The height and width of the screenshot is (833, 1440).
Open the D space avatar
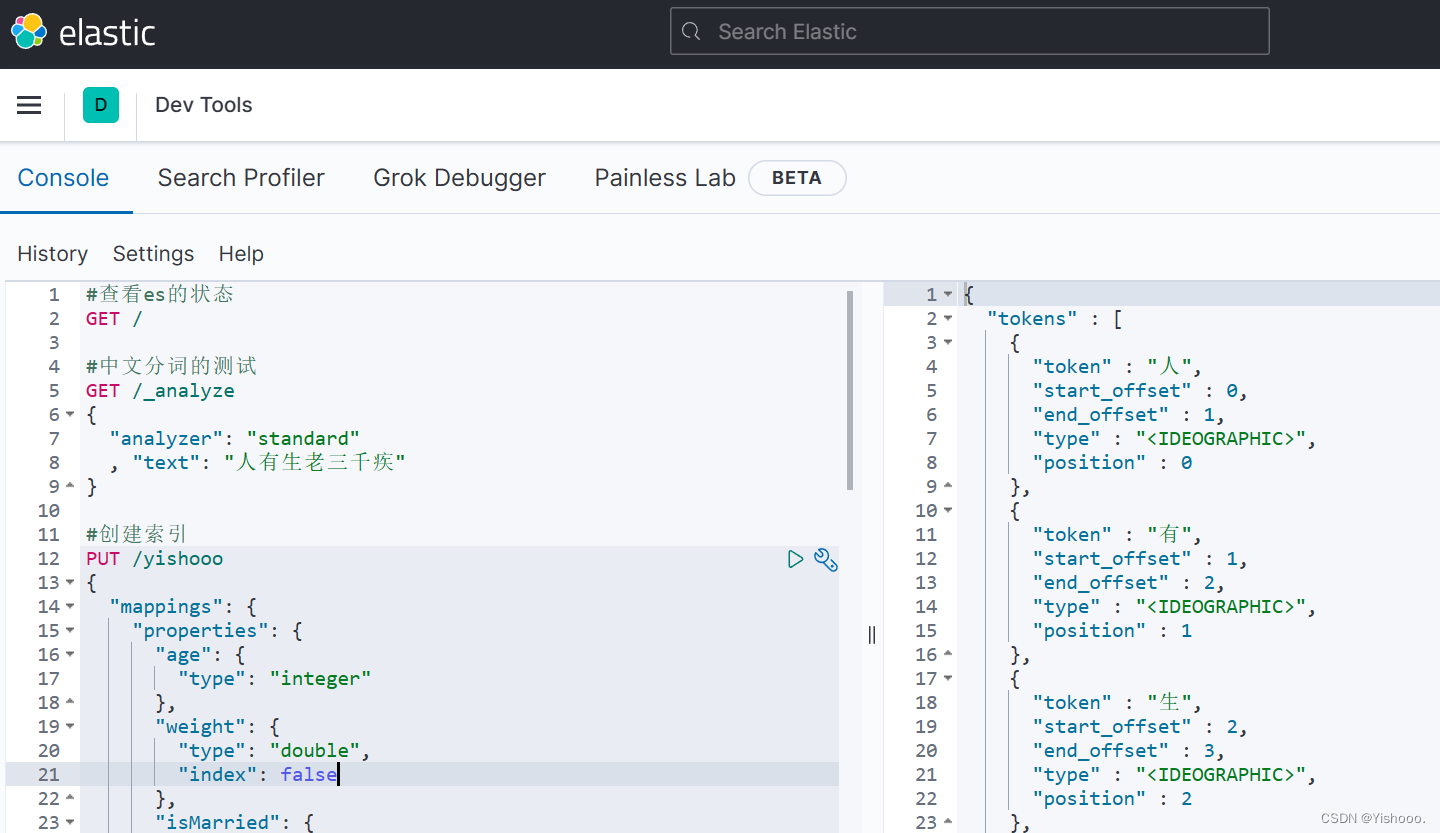pos(101,105)
